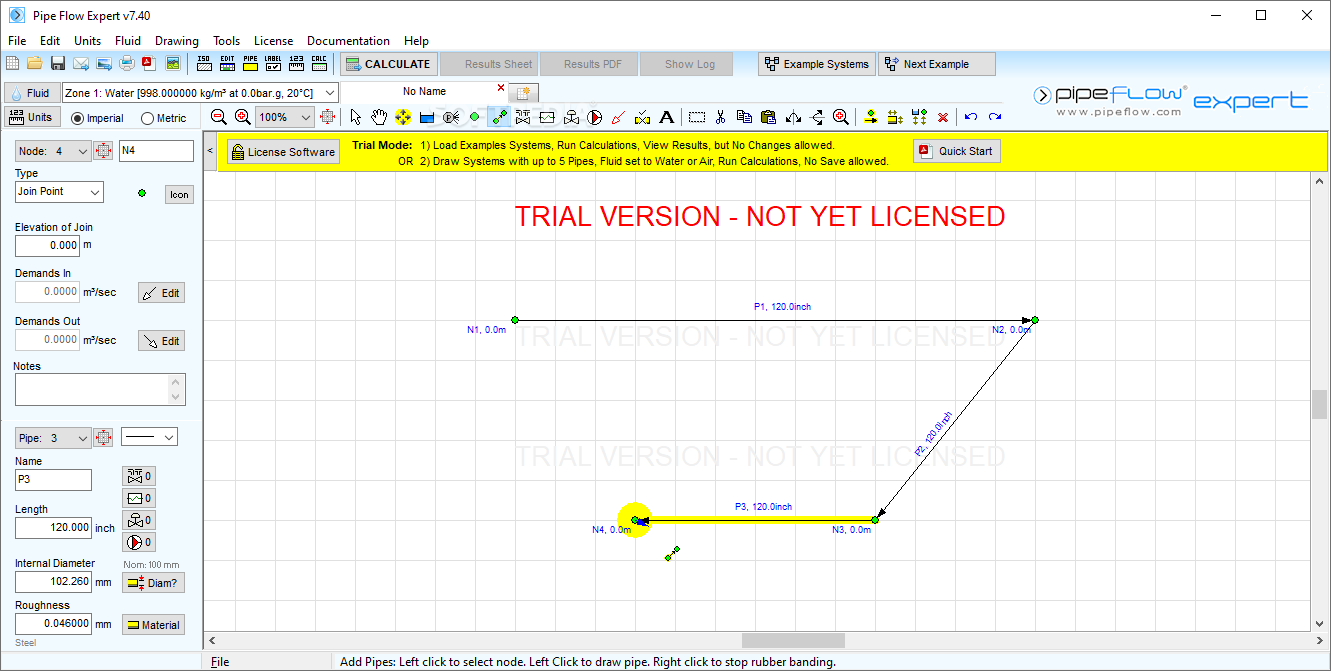Add control valve via pipe panel button
Image resolution: width=1331 pixels, height=671 pixels.
pos(138,520)
